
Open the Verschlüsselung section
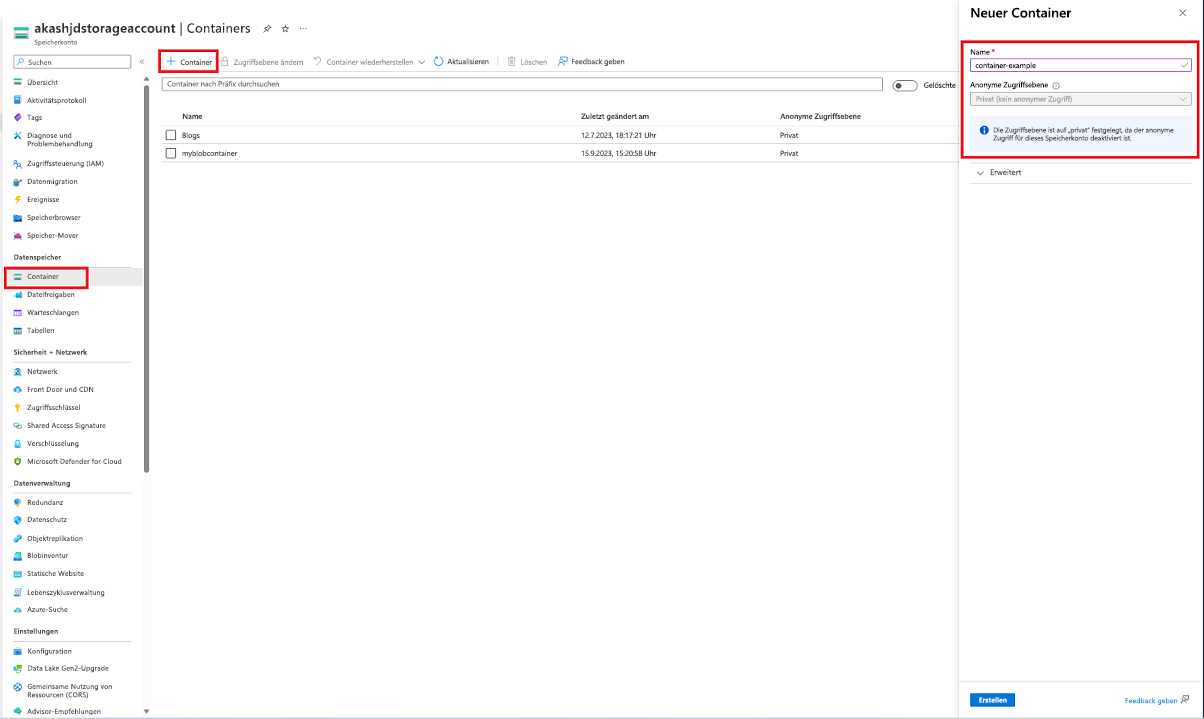point(53,443)
